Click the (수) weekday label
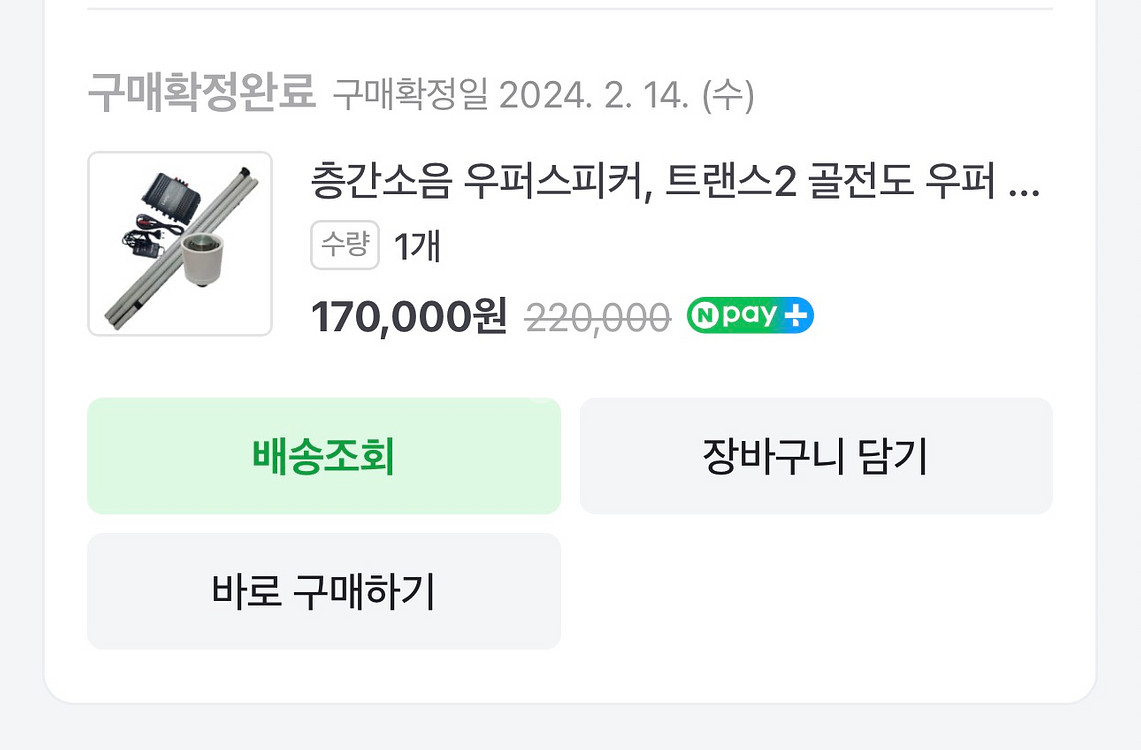1141x750 pixels. (x=728, y=96)
